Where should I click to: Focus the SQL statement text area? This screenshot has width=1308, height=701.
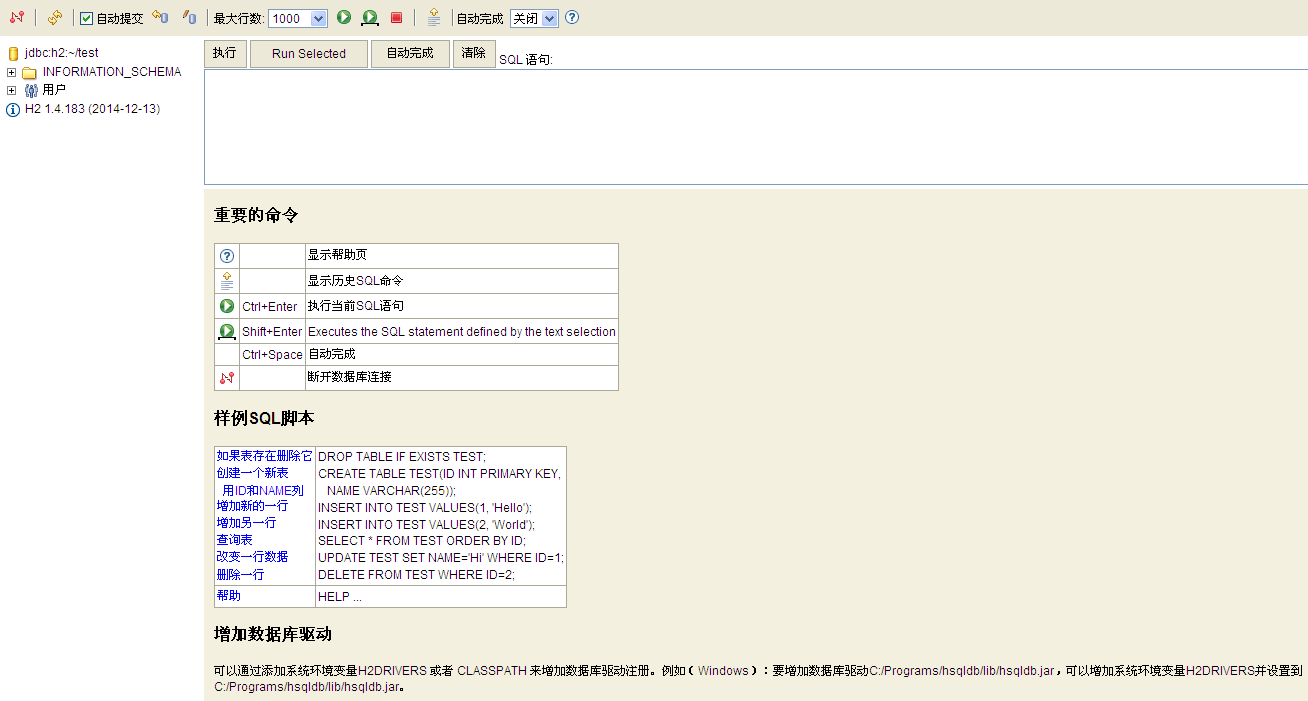[x=756, y=127]
